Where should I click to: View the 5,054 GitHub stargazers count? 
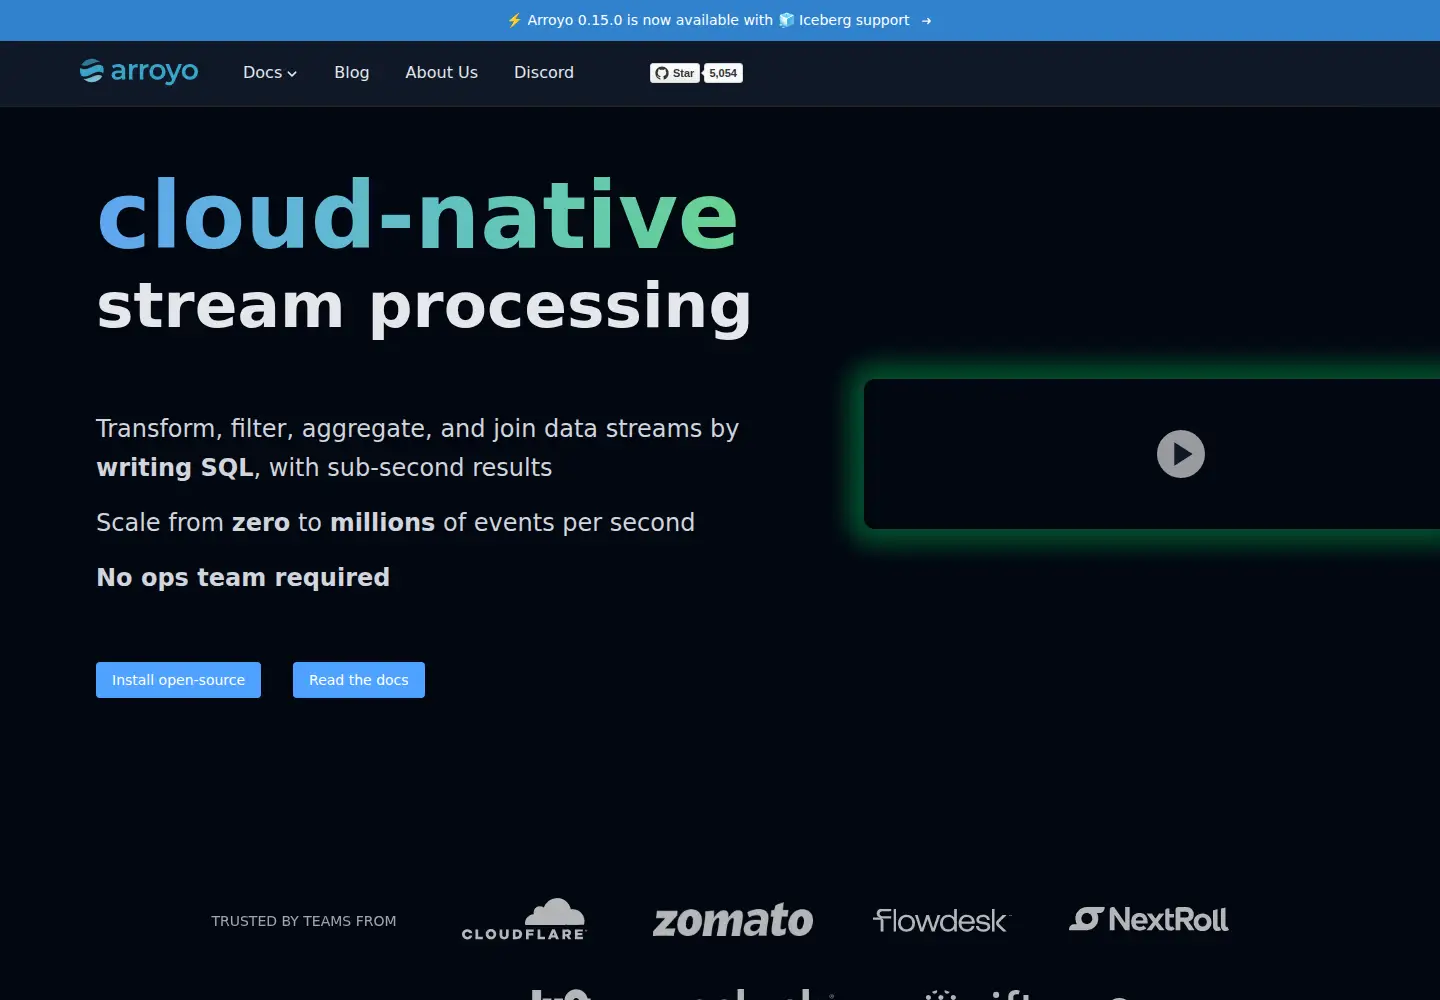coord(723,73)
